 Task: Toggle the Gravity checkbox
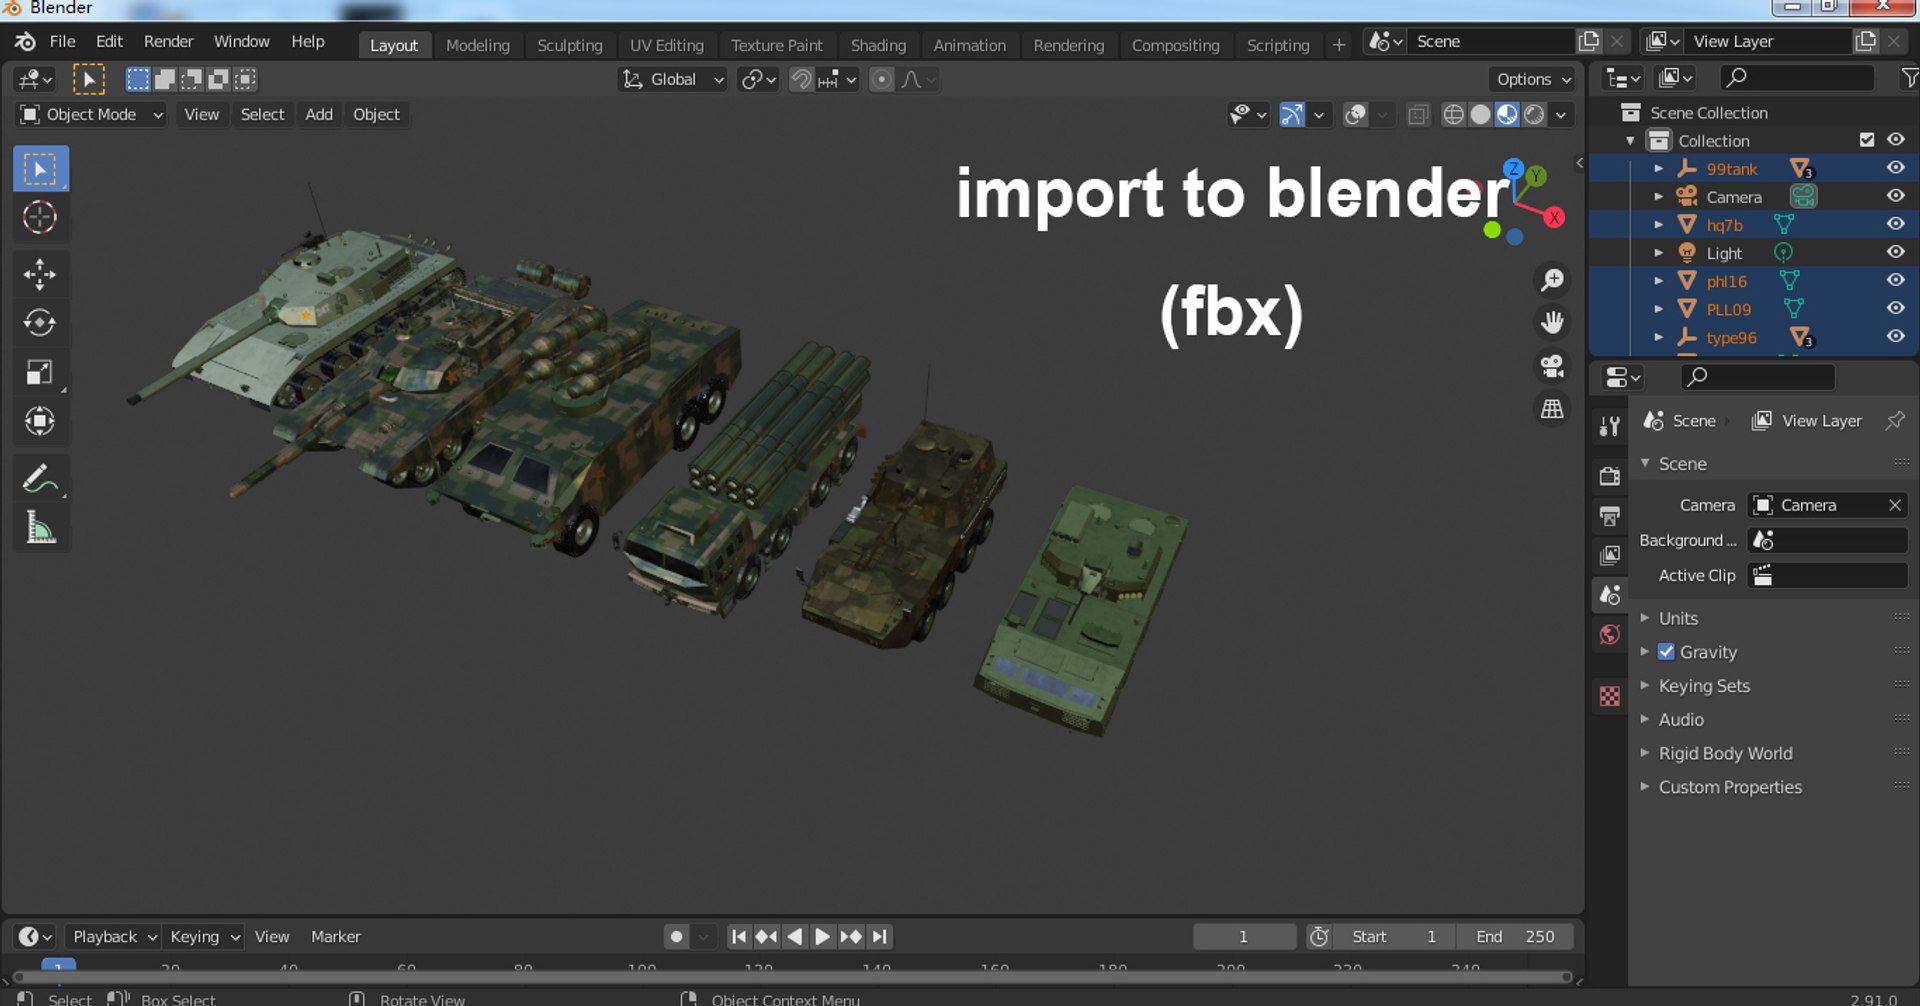[1666, 652]
